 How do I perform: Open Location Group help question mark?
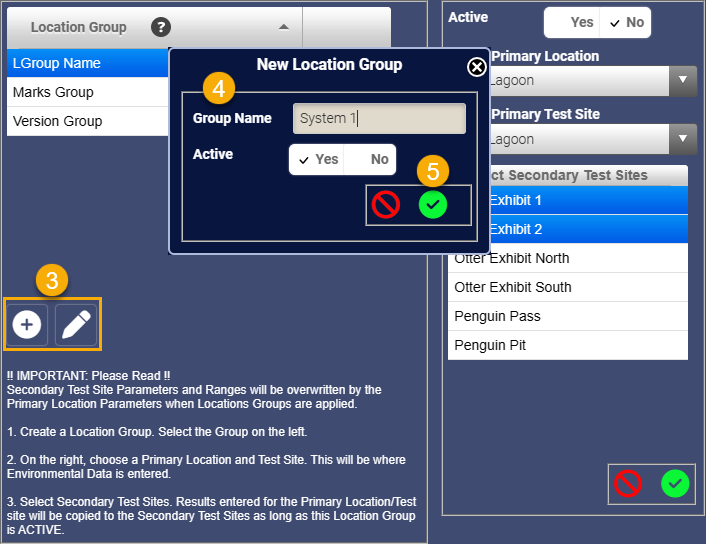click(x=161, y=27)
